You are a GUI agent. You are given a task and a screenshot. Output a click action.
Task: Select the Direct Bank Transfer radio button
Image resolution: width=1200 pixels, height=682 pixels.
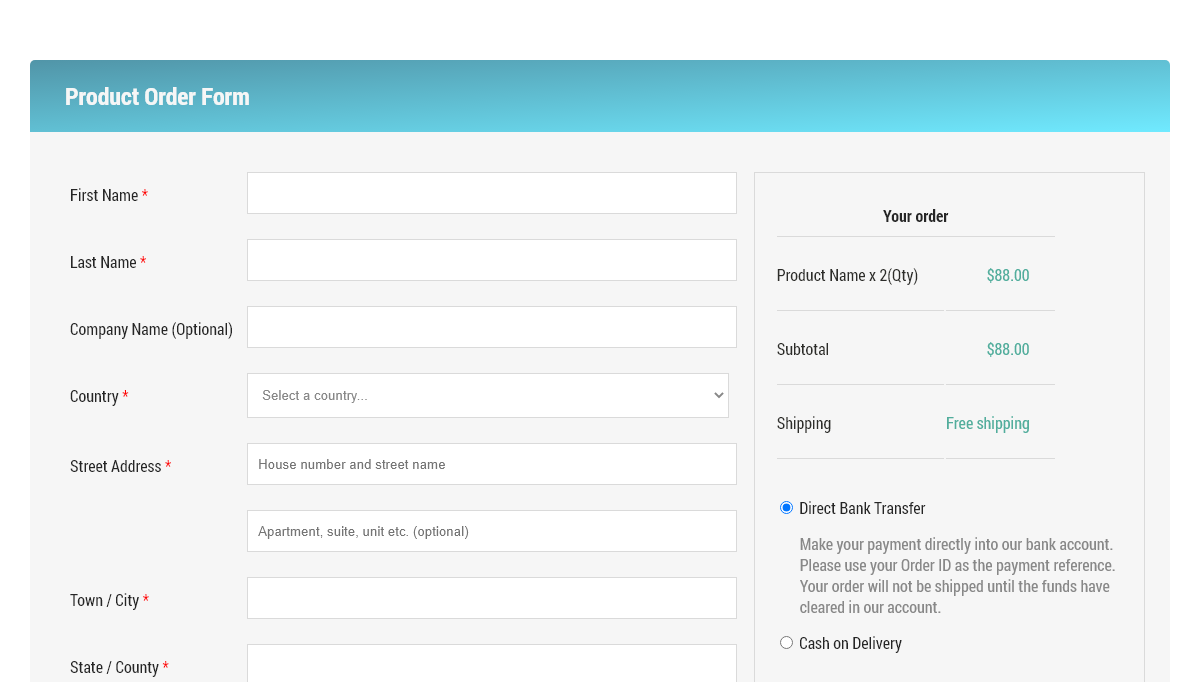(786, 508)
